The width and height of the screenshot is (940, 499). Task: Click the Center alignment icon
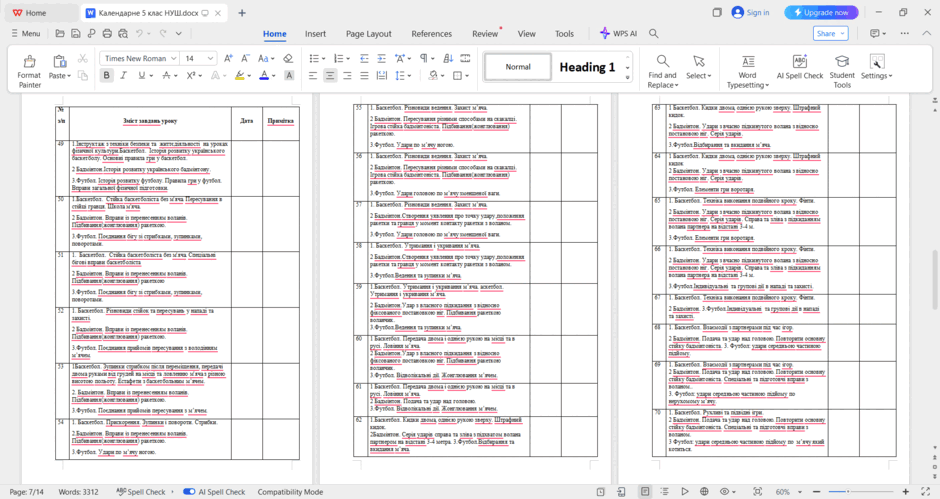[330, 76]
